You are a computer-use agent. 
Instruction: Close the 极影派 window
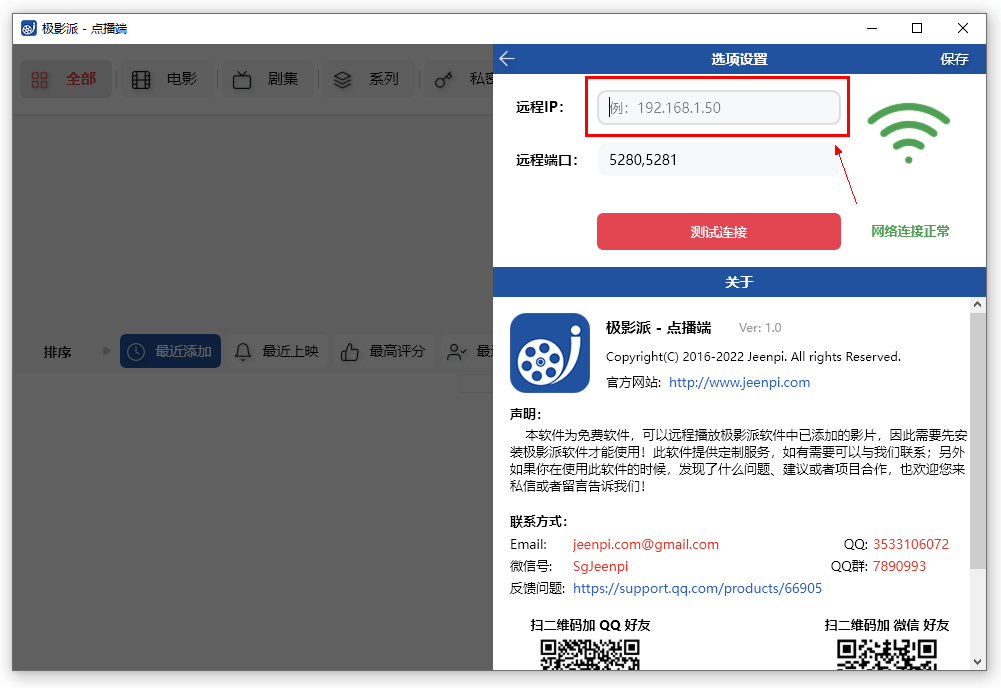pyautogui.click(x=963, y=28)
